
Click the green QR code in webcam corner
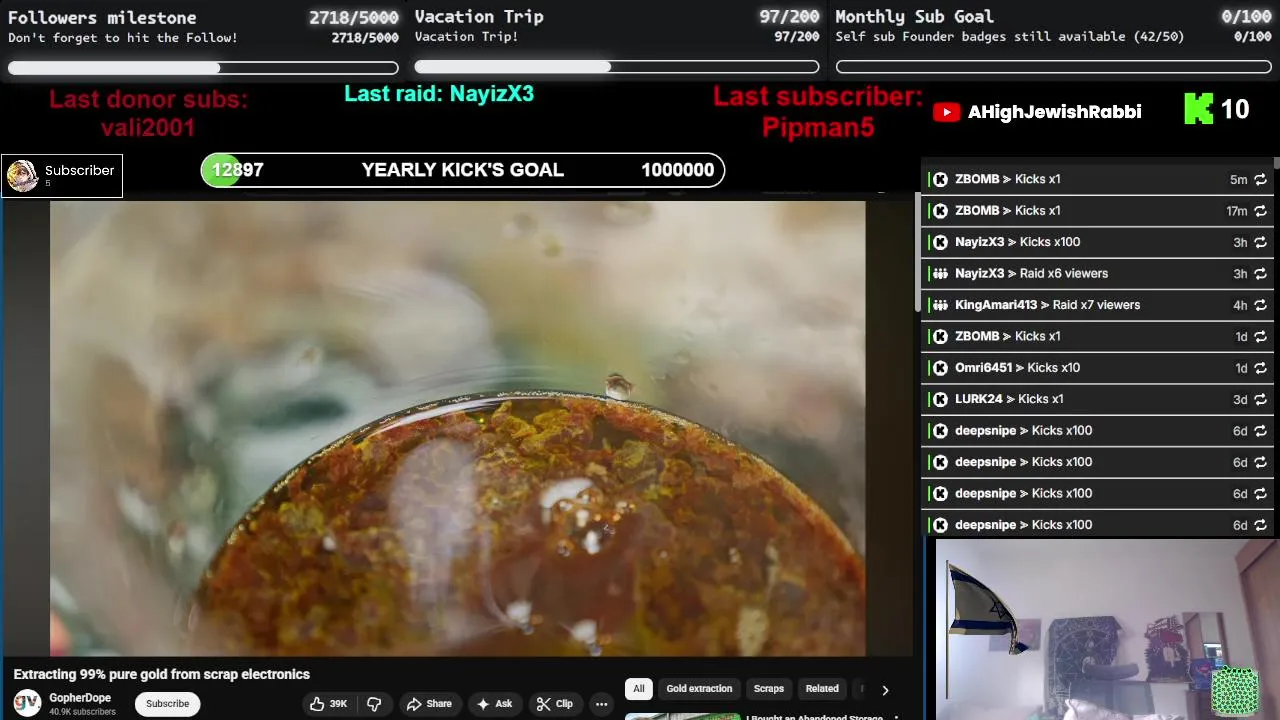click(1234, 692)
